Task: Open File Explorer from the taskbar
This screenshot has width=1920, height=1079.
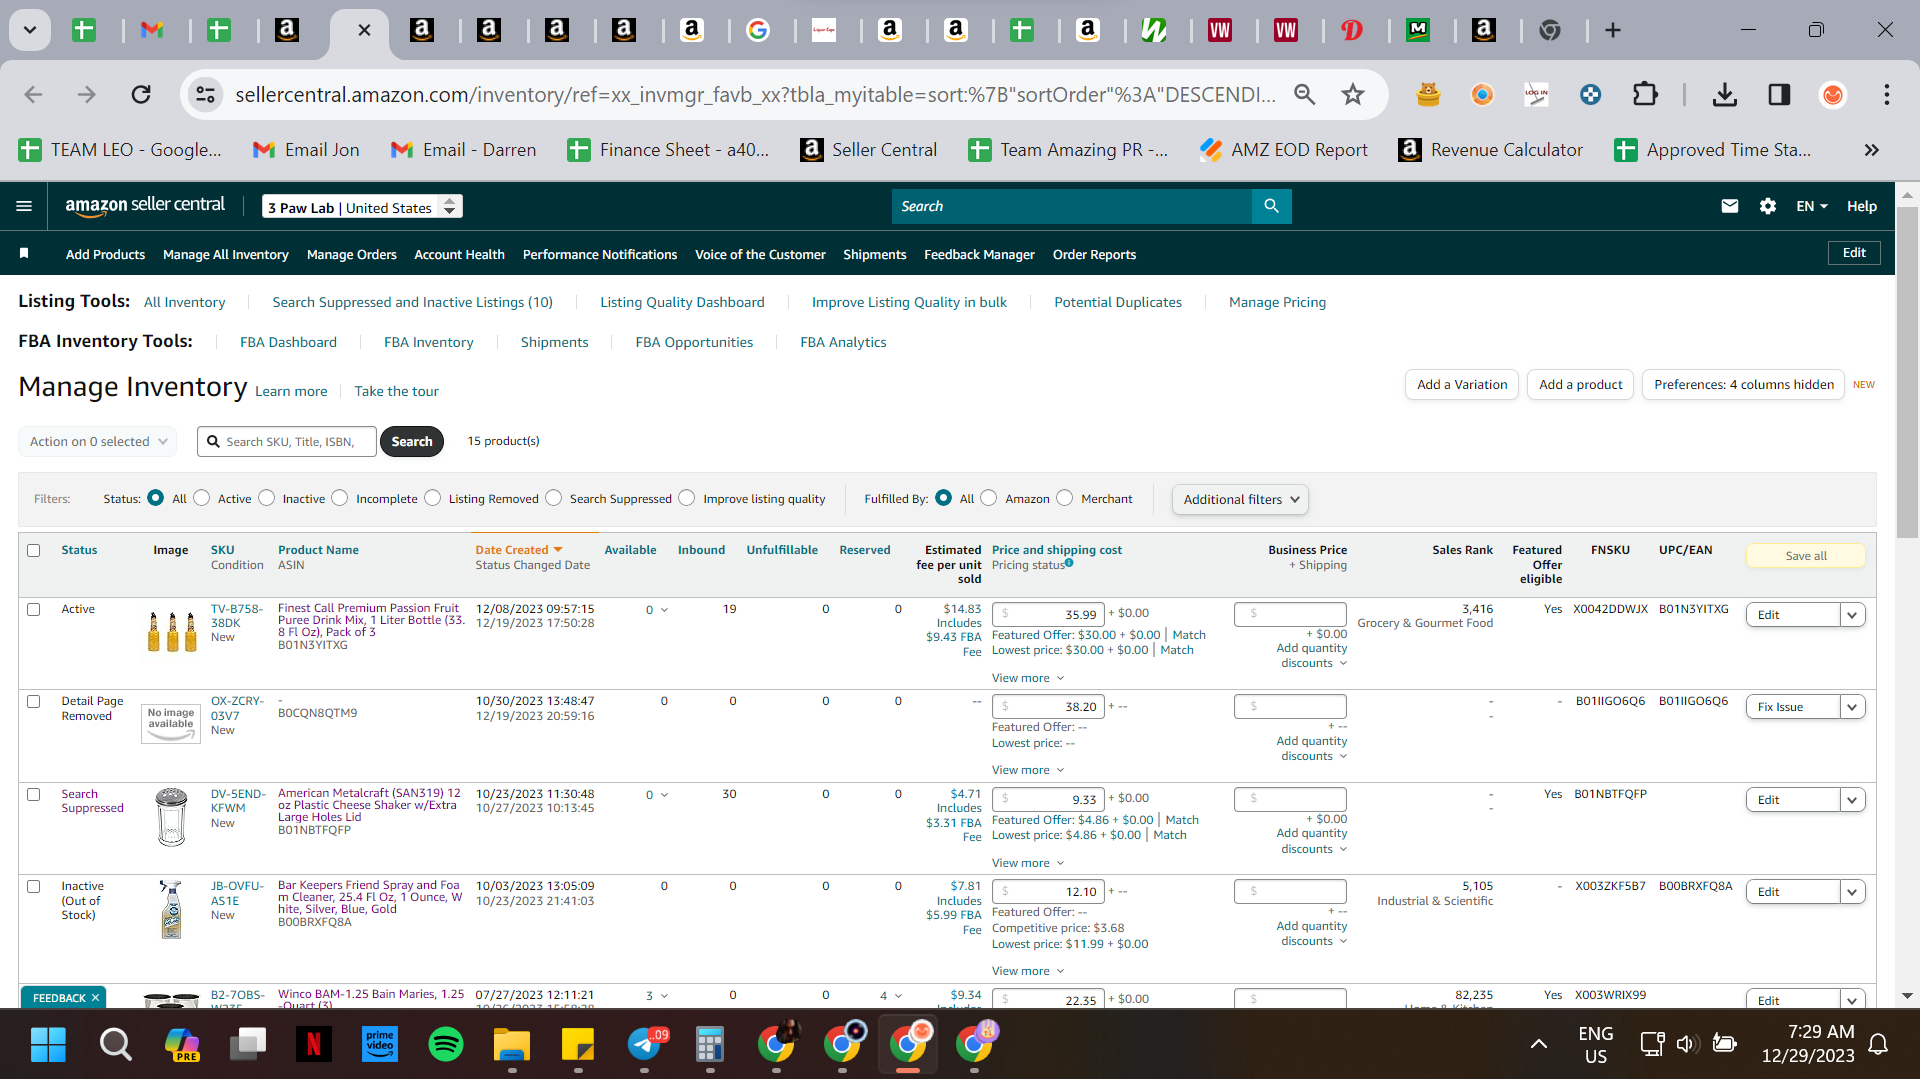Action: pos(511,1045)
